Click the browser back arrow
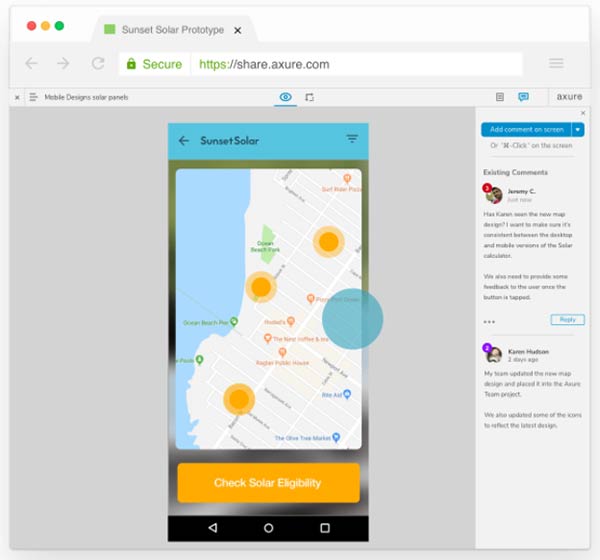 coord(31,63)
